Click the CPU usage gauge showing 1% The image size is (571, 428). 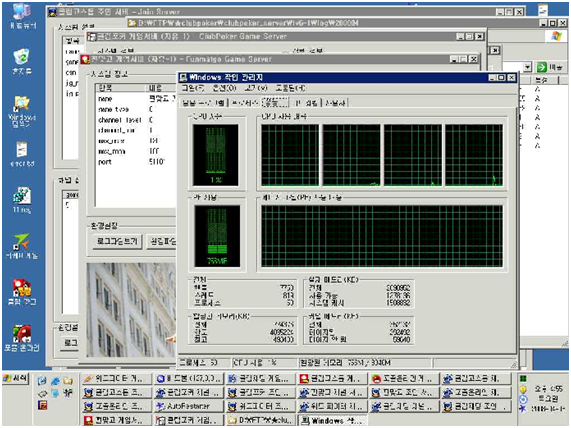coord(216,155)
